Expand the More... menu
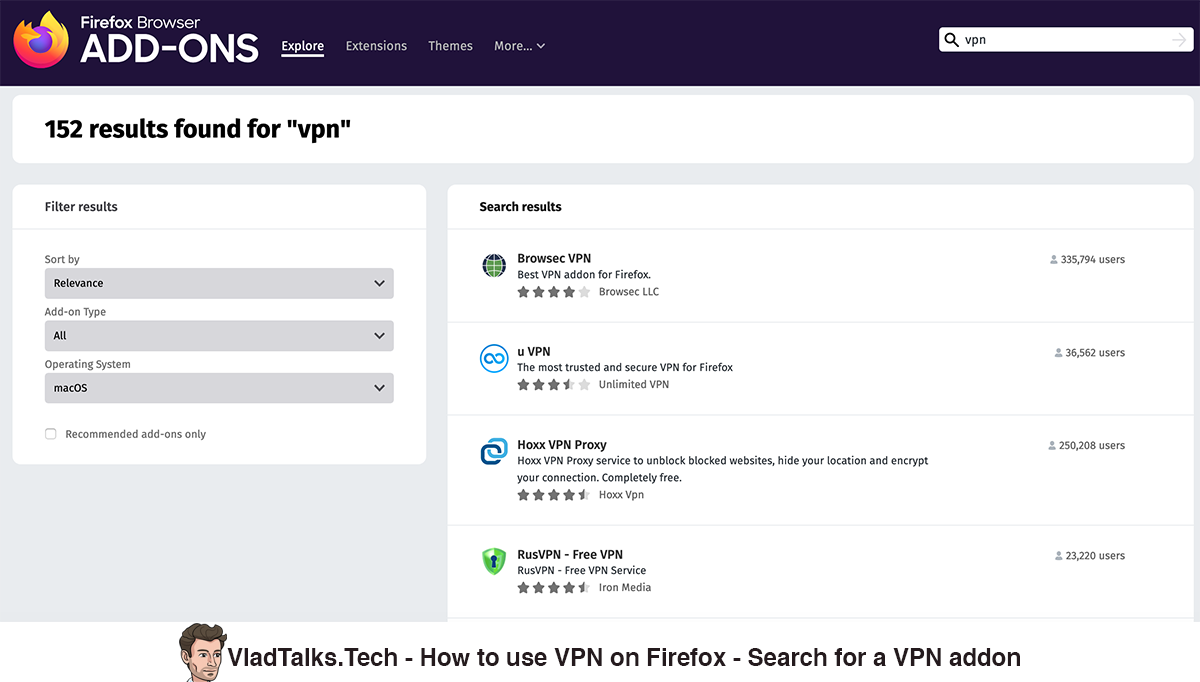Screen dimensions: 1200x682 click(519, 46)
